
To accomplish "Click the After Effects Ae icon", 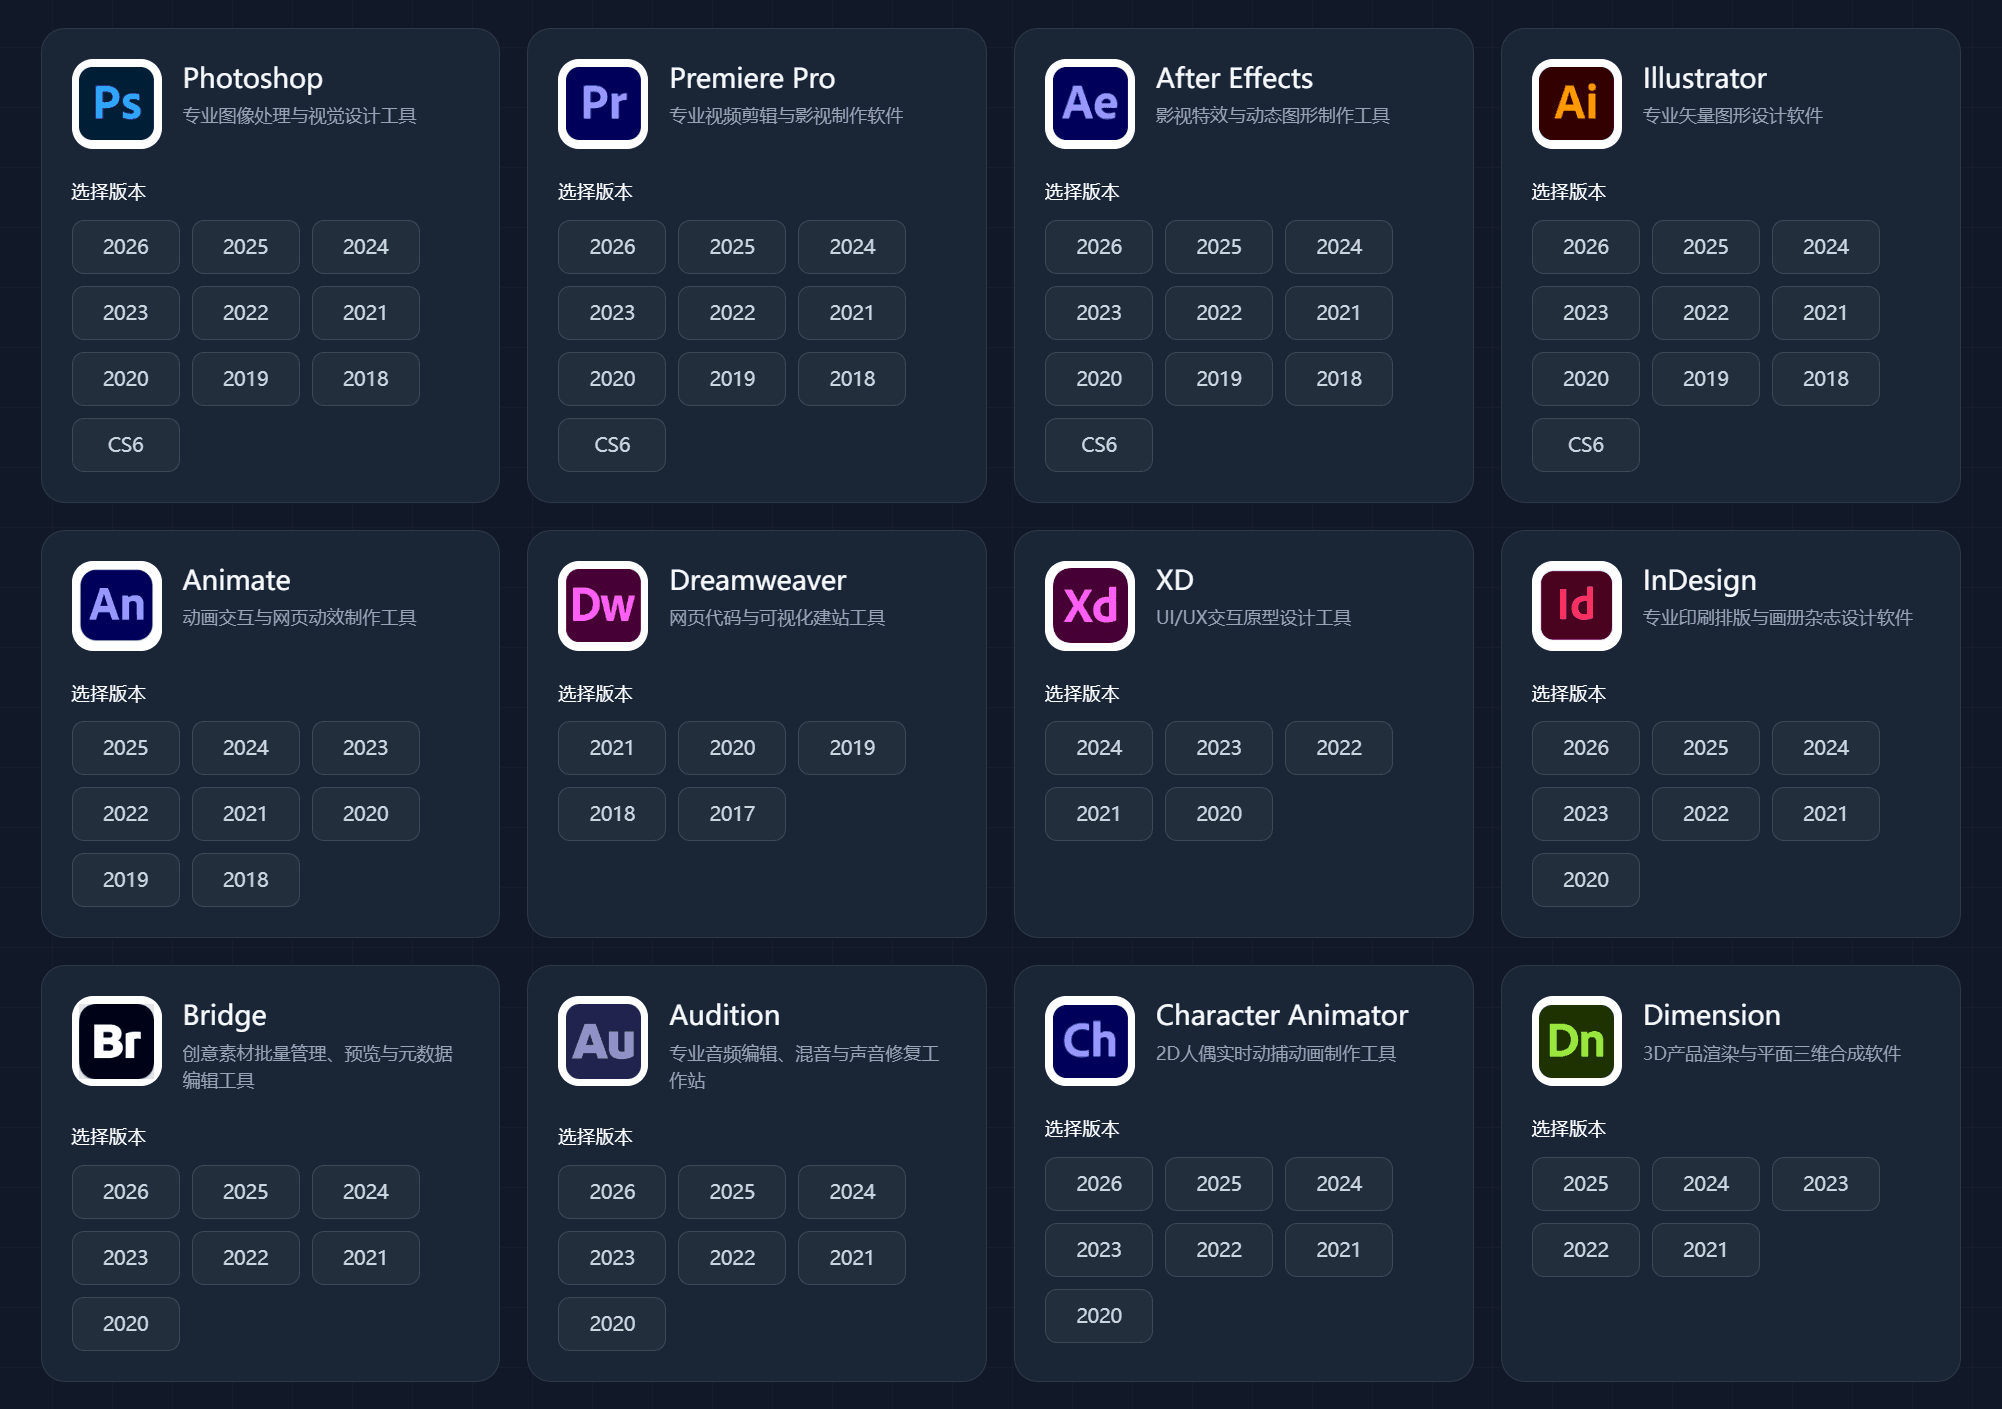I will click(1090, 104).
